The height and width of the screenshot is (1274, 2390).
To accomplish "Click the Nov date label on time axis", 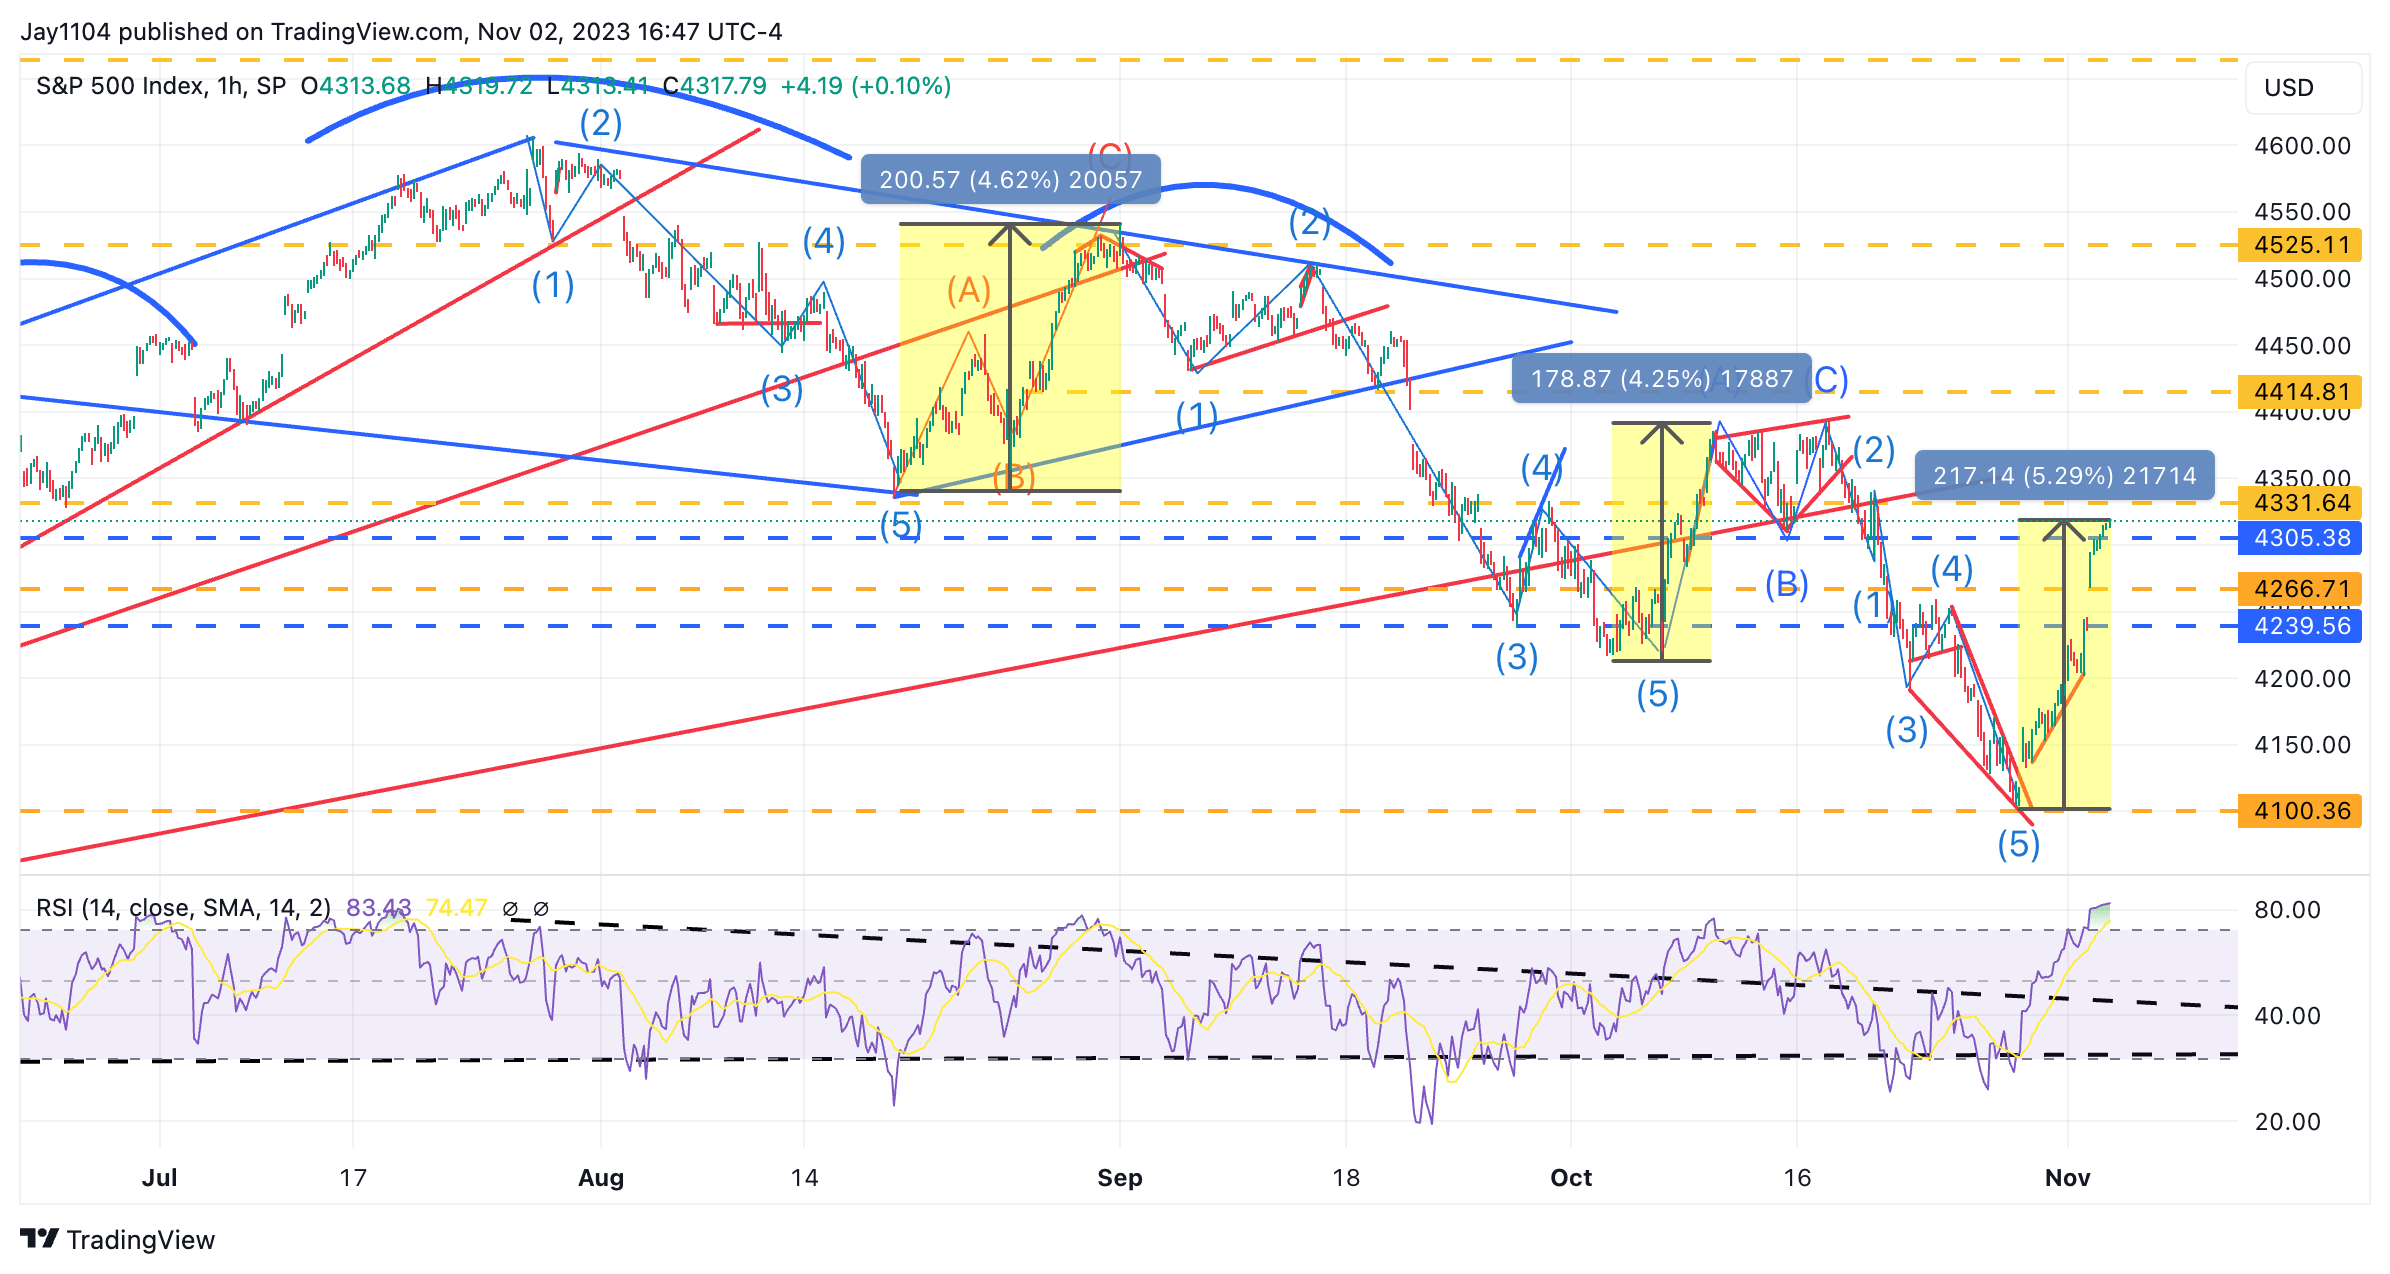I will tap(2068, 1178).
